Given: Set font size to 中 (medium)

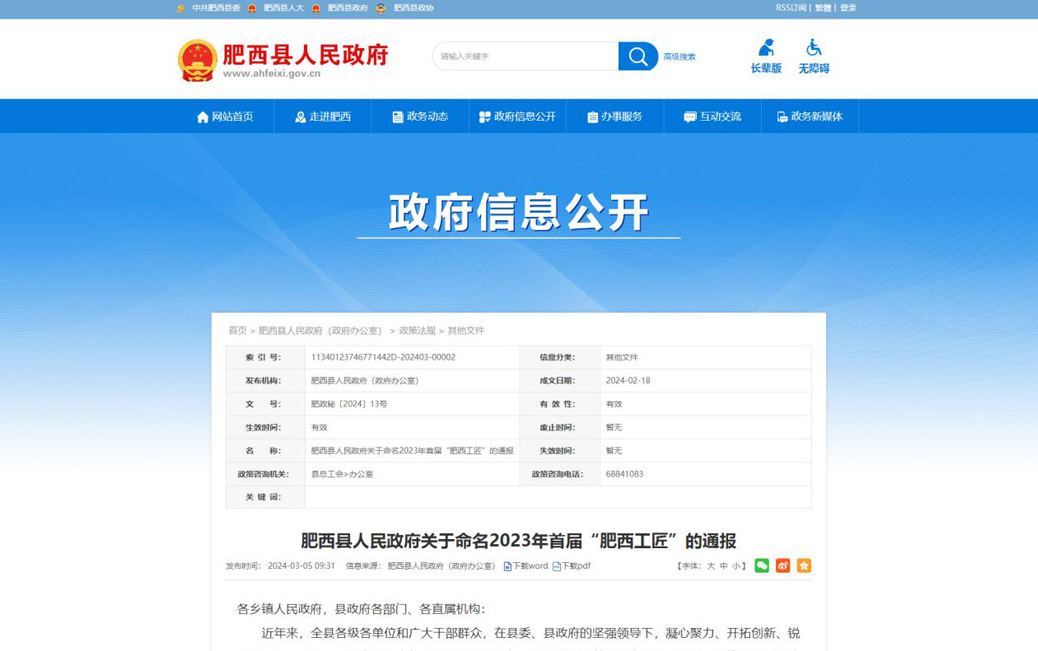Looking at the screenshot, I should pyautogui.click(x=724, y=566).
